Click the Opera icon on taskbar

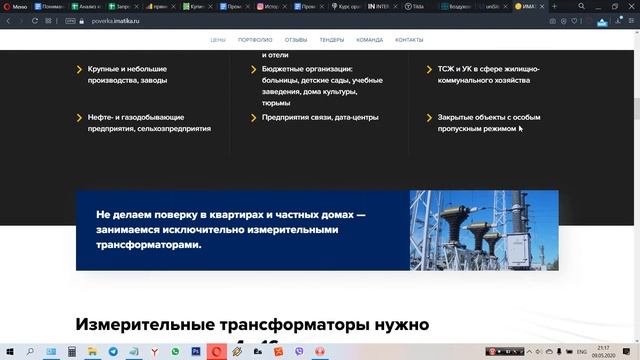(216, 351)
